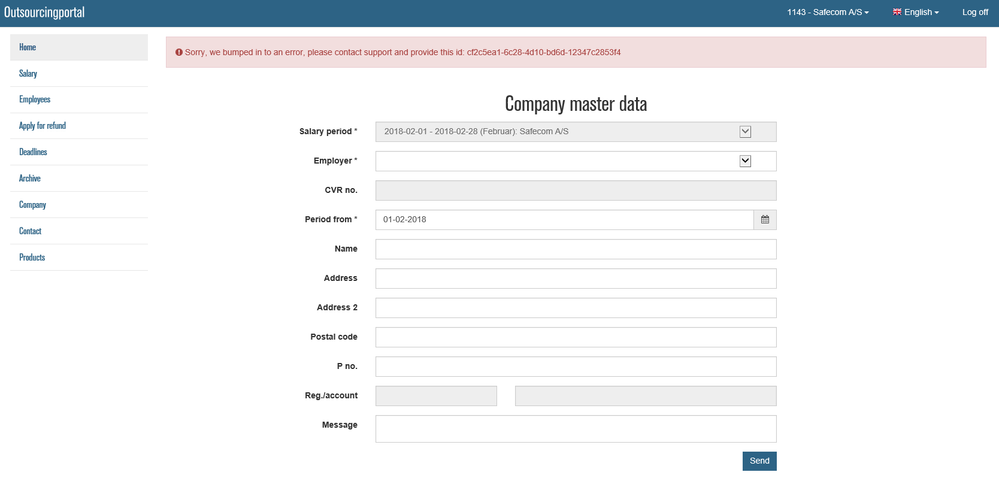Click the Message text area

(576, 429)
